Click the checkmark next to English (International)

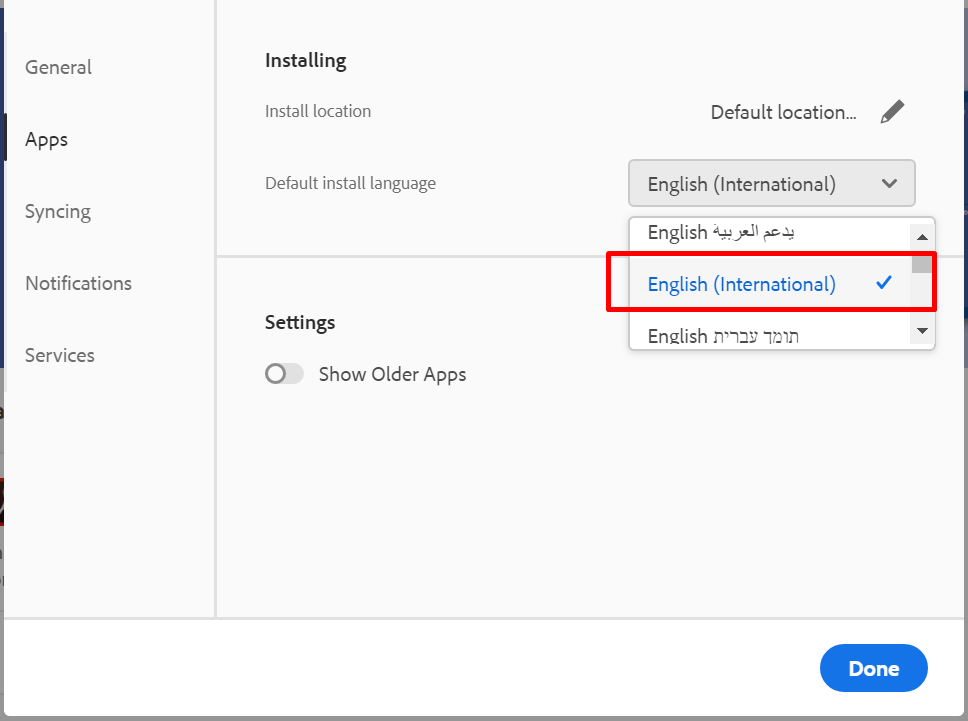(x=883, y=283)
